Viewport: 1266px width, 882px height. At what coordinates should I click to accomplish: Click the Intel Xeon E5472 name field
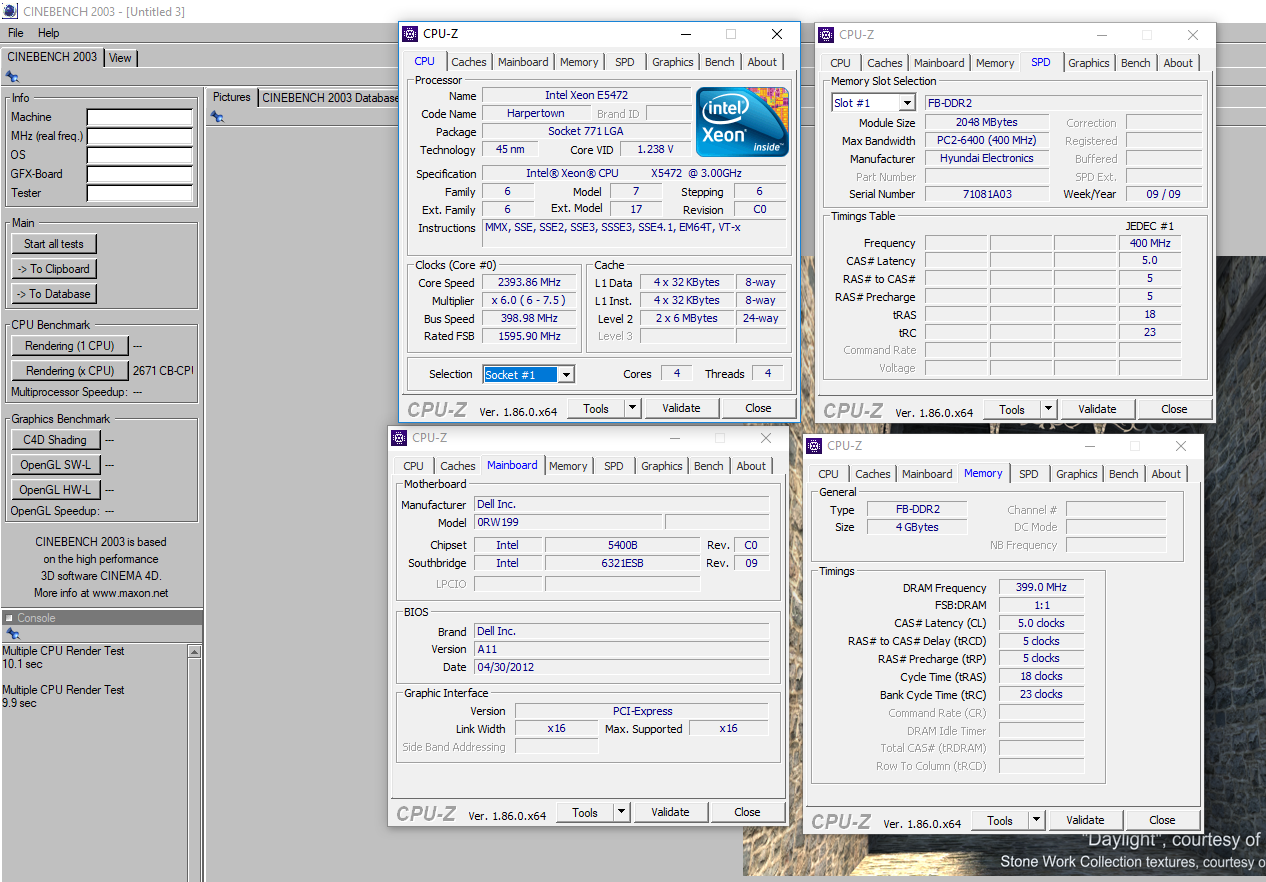click(x=586, y=96)
